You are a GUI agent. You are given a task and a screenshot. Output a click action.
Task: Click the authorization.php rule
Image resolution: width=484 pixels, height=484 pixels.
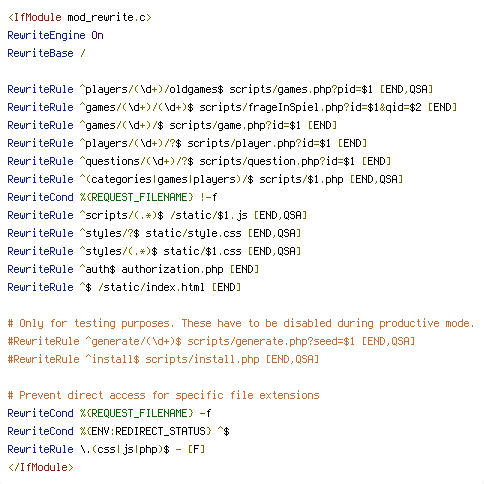133,269
